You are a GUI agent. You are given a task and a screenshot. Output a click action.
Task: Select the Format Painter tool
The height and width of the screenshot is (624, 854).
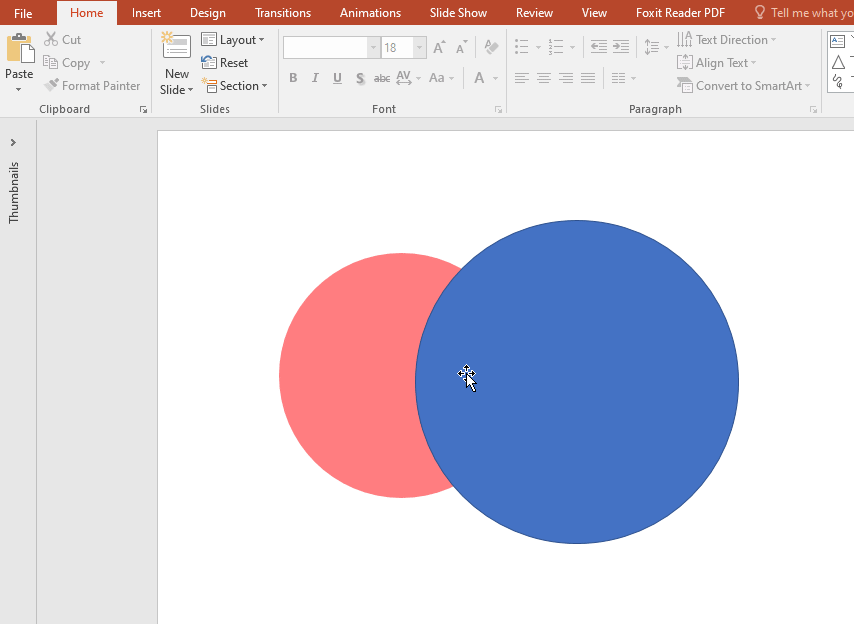click(x=93, y=85)
